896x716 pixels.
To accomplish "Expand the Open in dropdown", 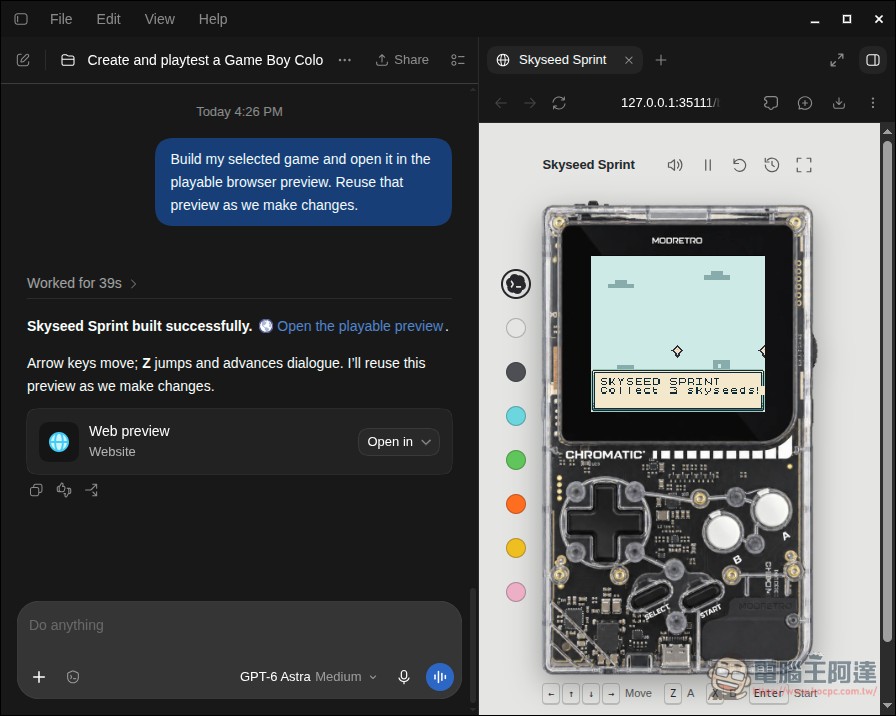I will tap(399, 442).
